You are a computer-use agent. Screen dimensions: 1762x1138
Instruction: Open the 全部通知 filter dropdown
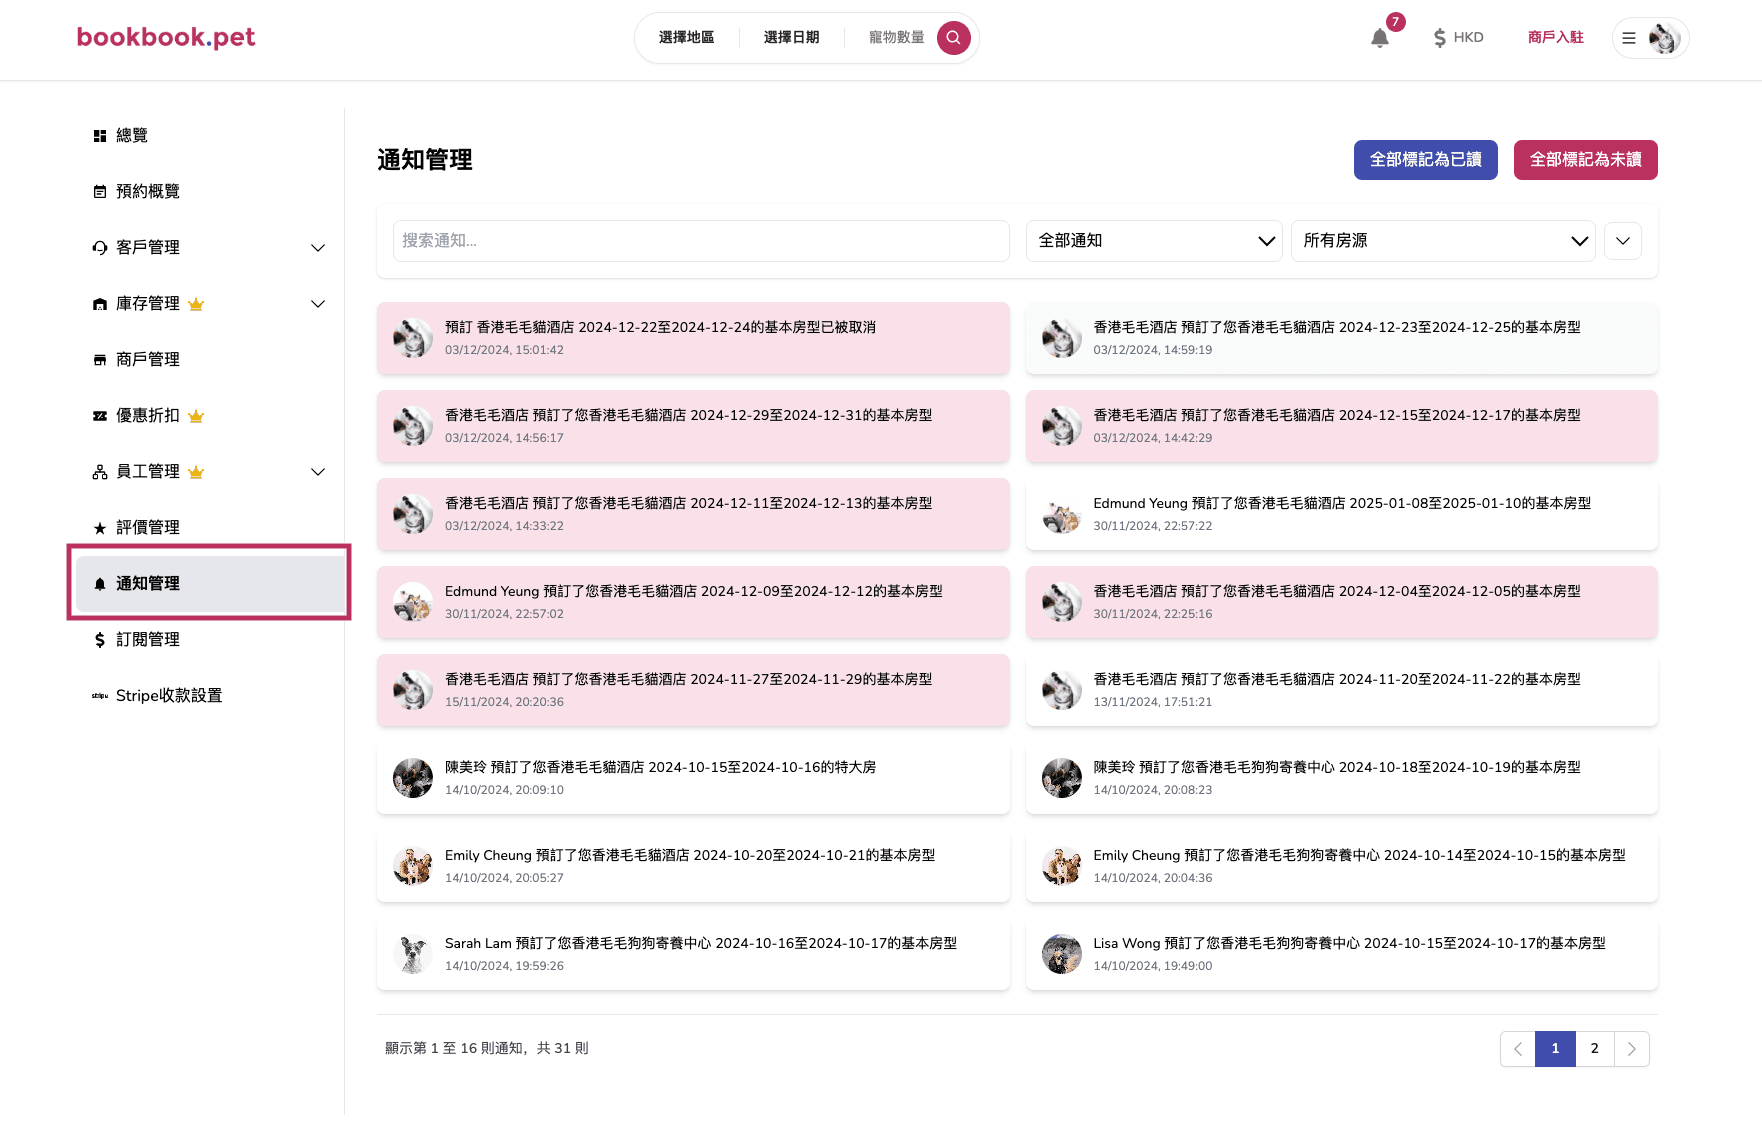1155,241
